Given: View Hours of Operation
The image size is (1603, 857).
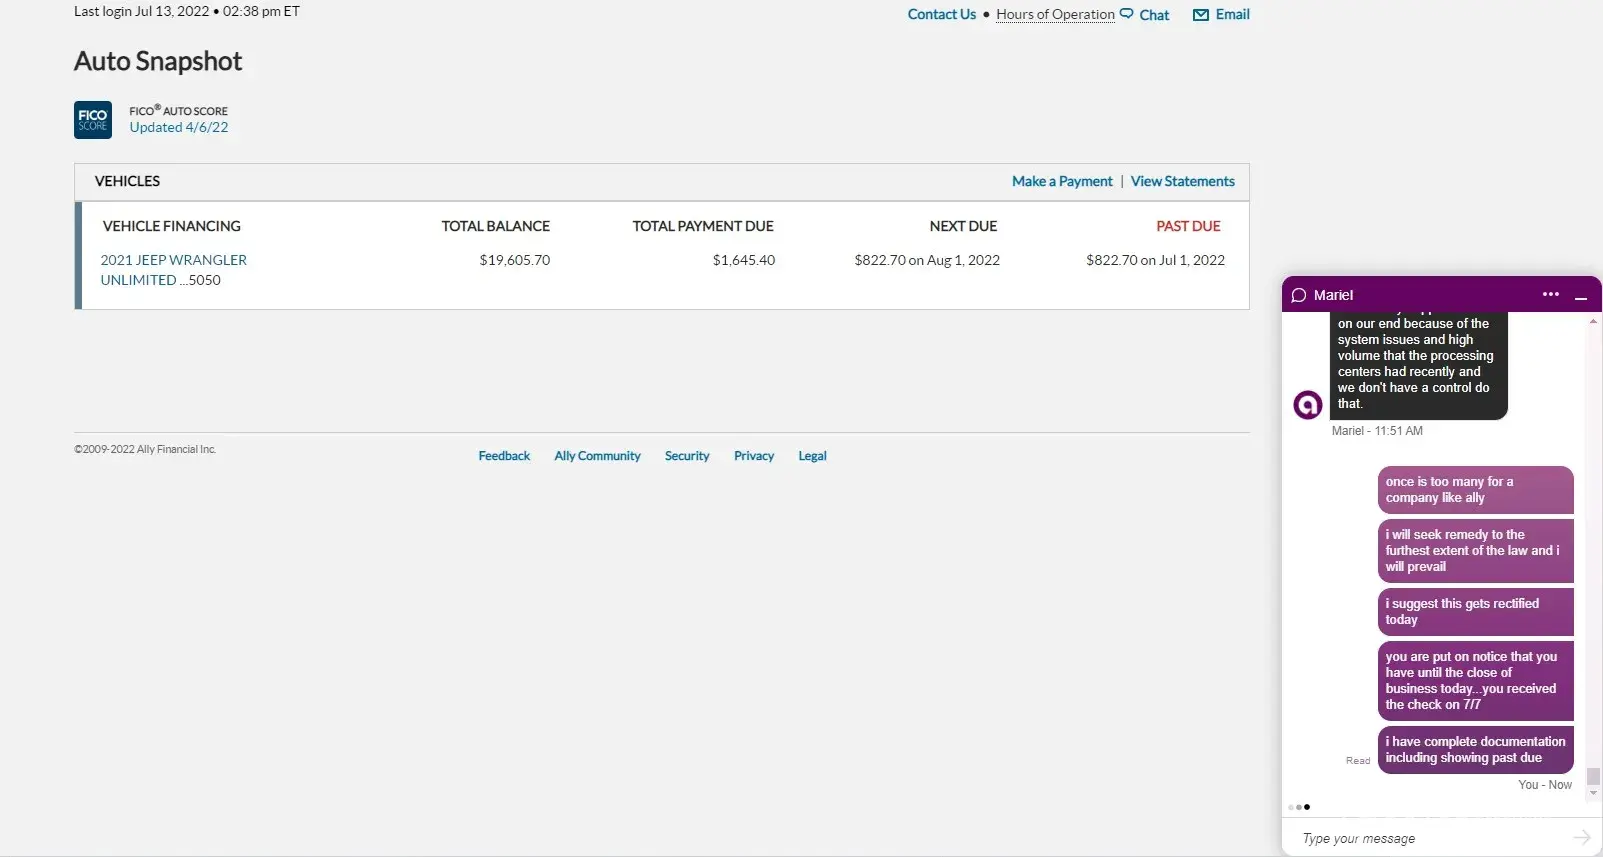Looking at the screenshot, I should coord(1055,14).
